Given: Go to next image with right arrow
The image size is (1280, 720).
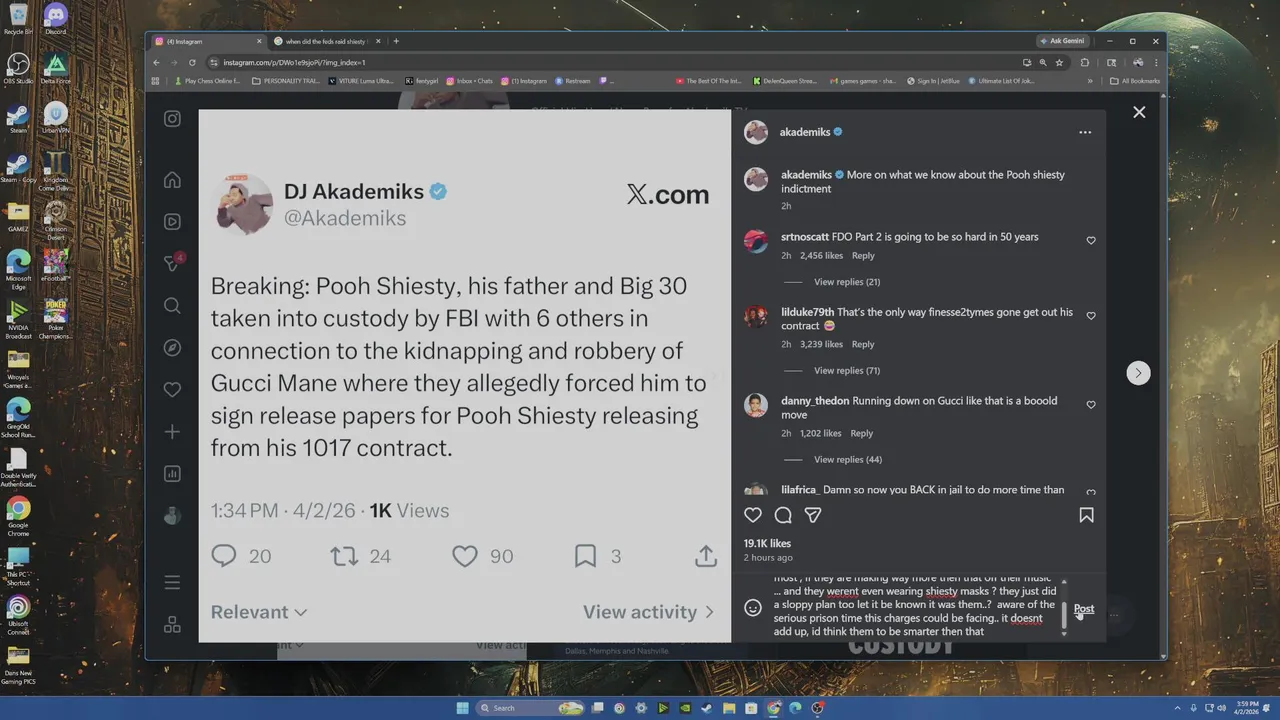Looking at the screenshot, I should tap(1138, 373).
